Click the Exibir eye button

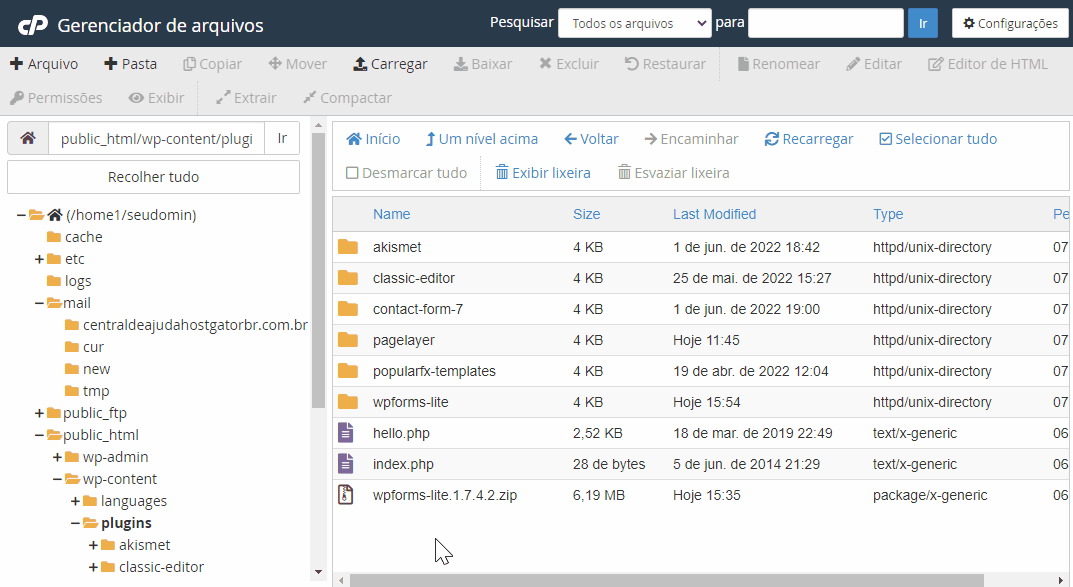[x=157, y=98]
